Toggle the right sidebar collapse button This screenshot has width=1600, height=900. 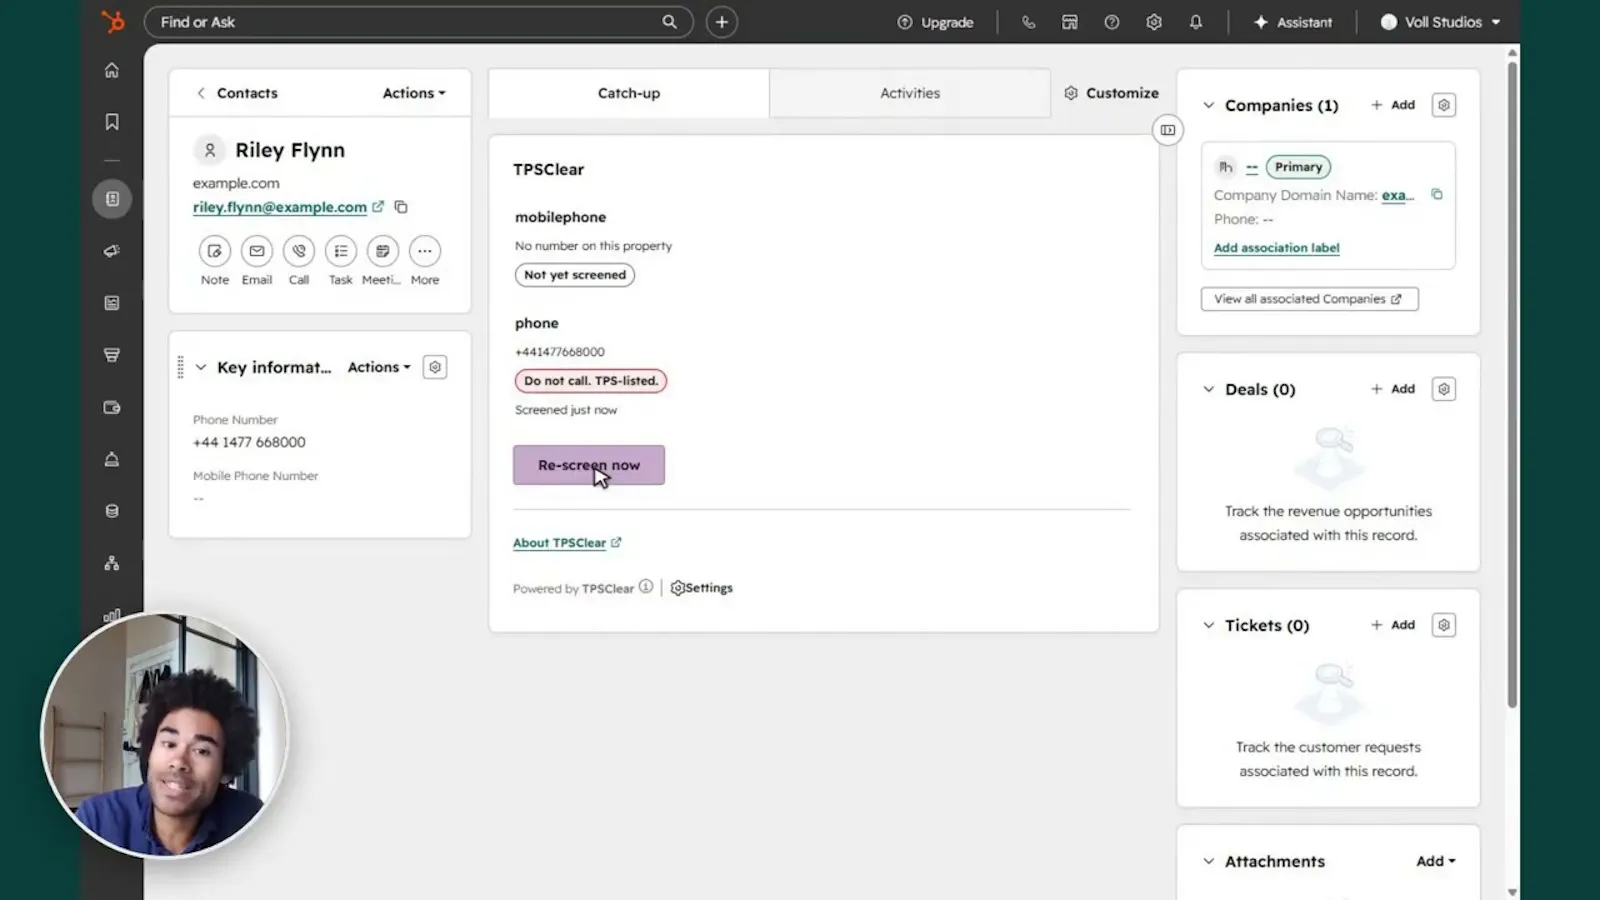(x=1168, y=130)
